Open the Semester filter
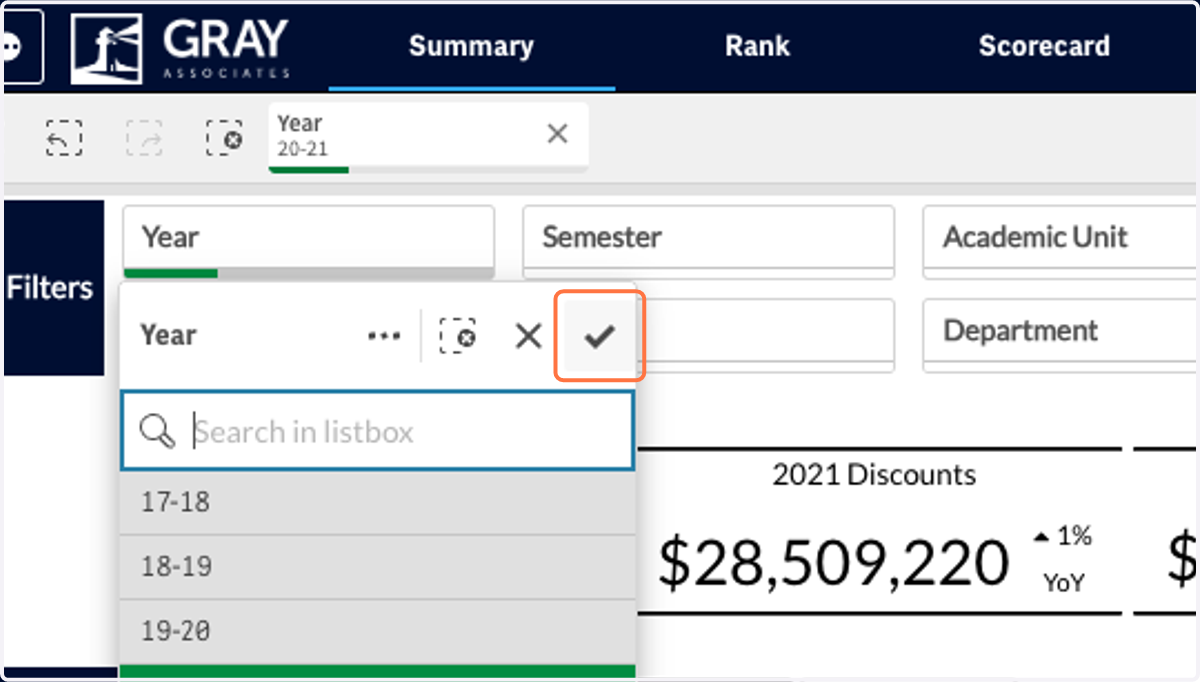This screenshot has height=682, width=1200. 708,241
